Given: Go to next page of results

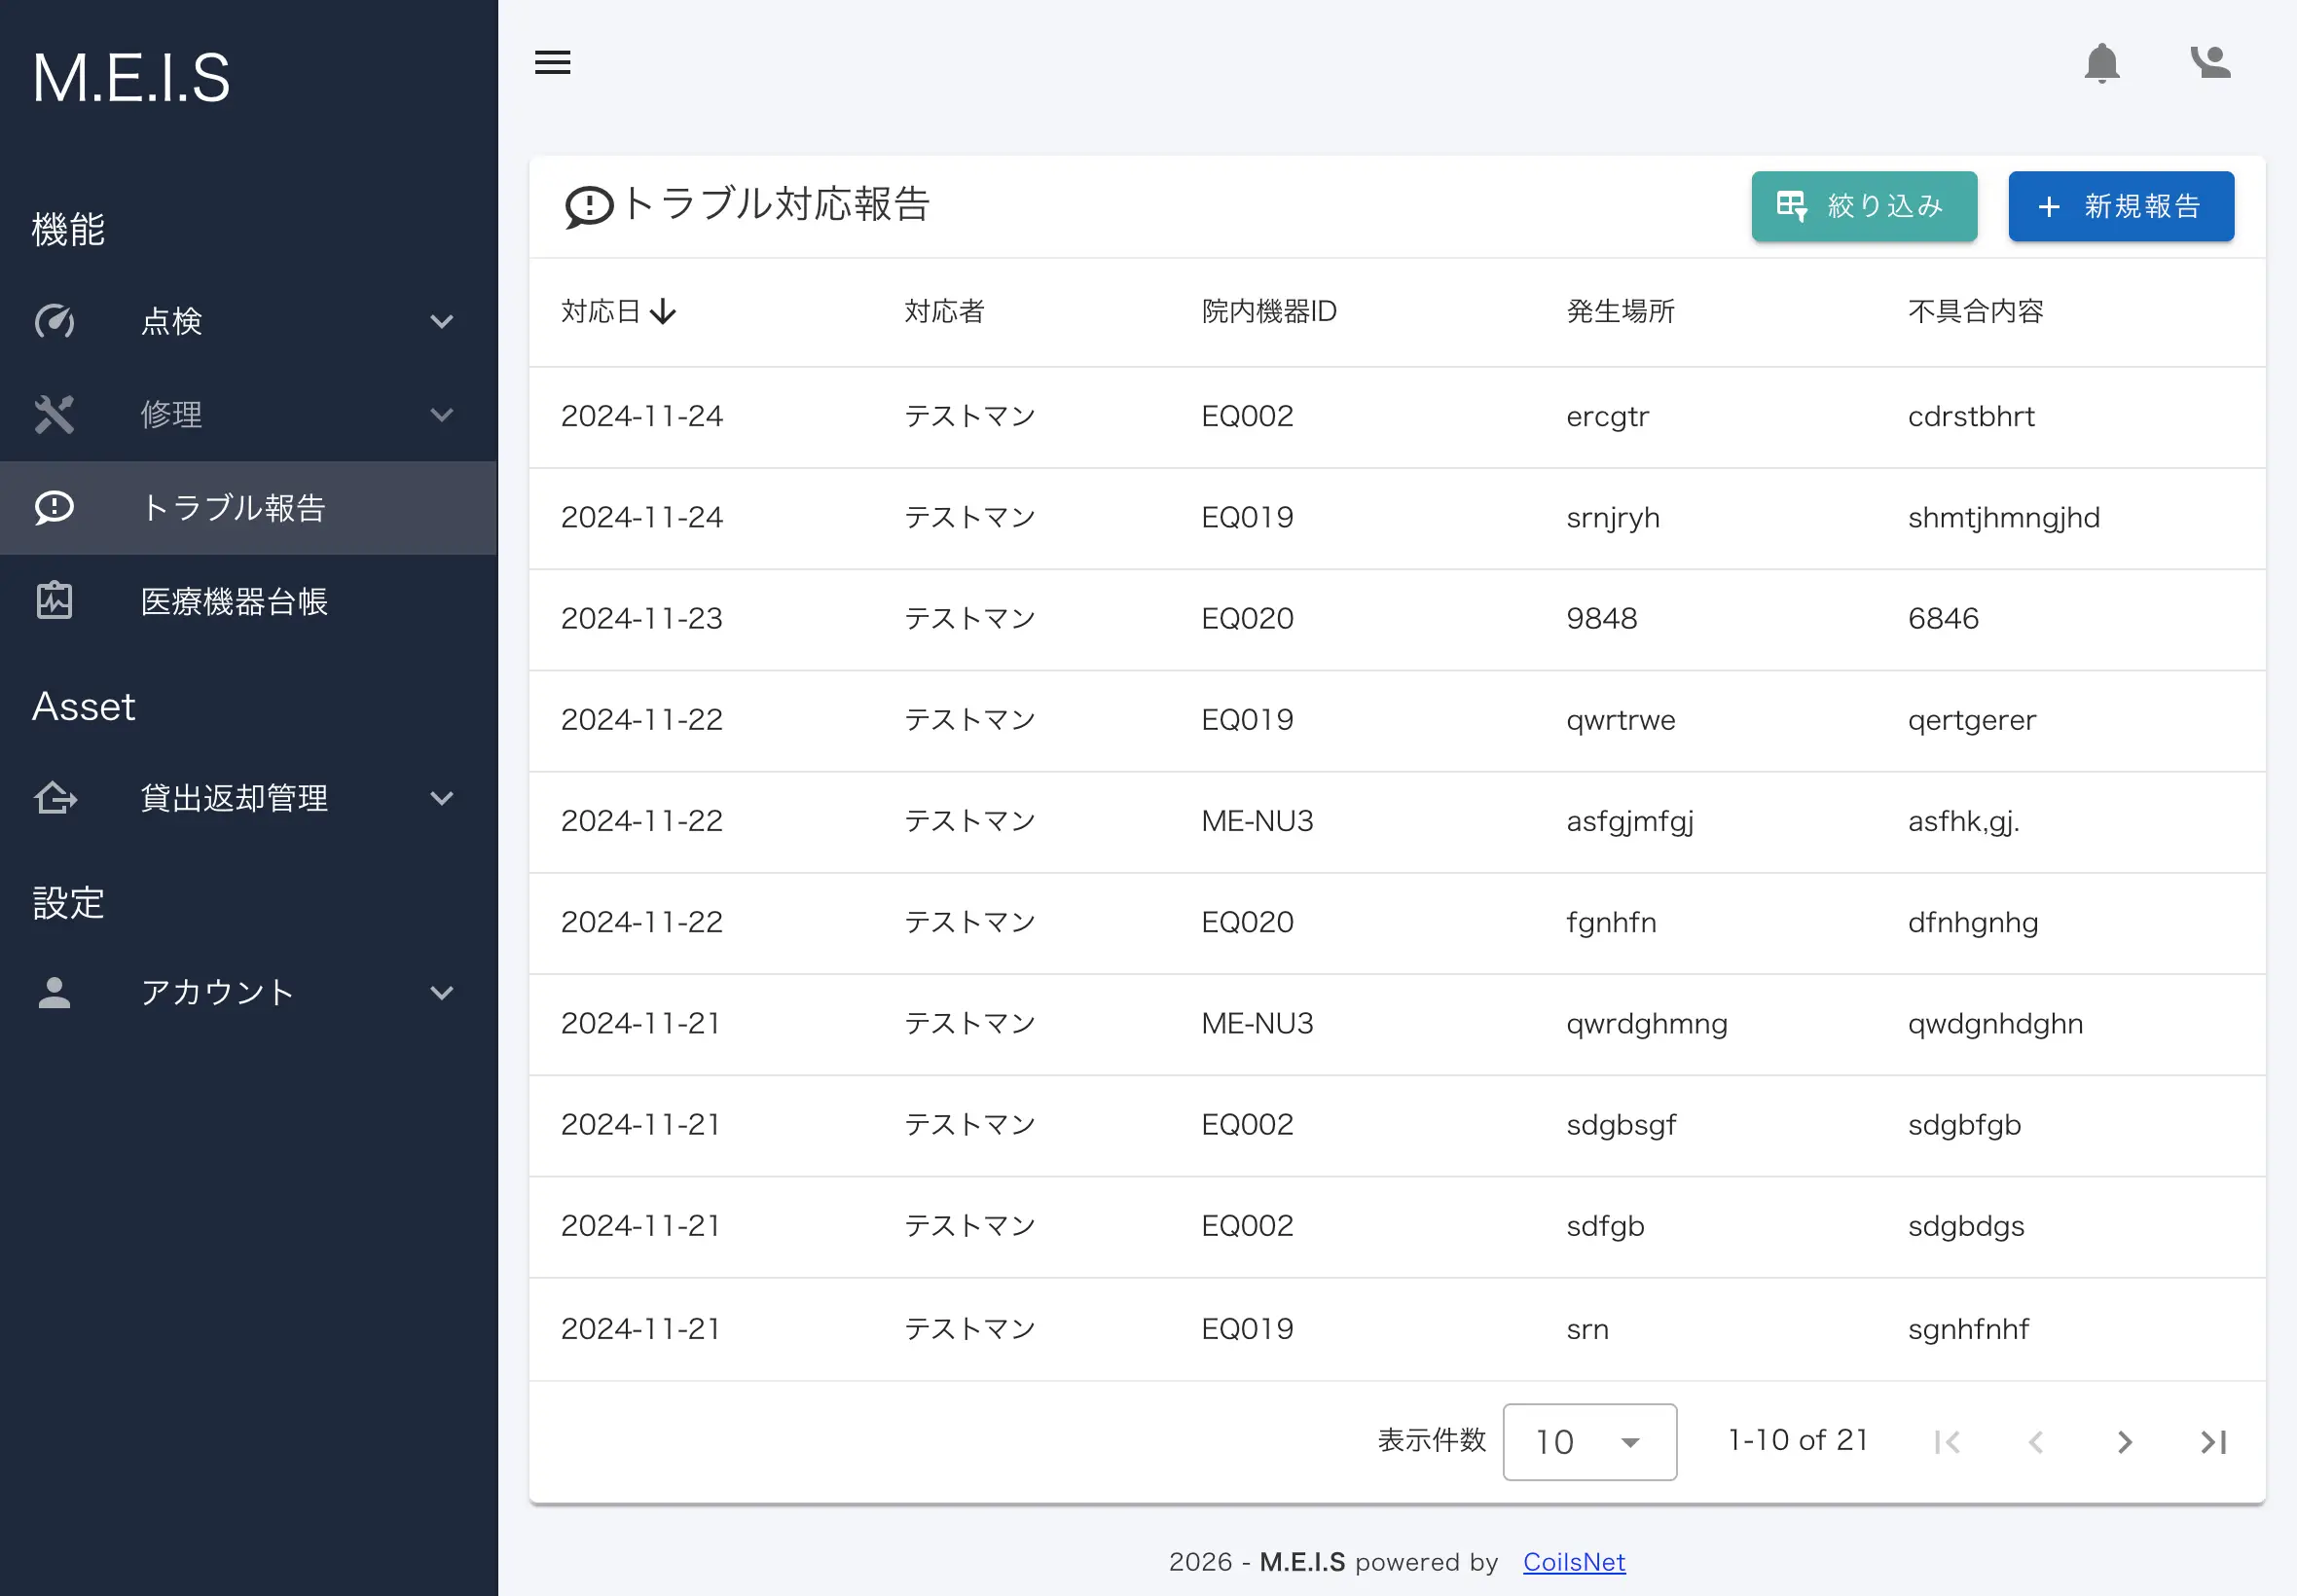Looking at the screenshot, I should [2124, 1442].
